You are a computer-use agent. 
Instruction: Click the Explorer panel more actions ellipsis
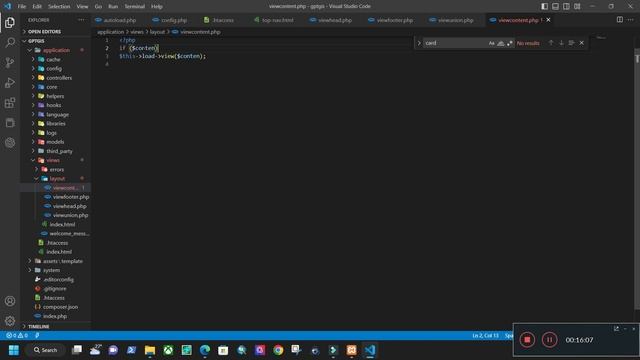point(81,20)
